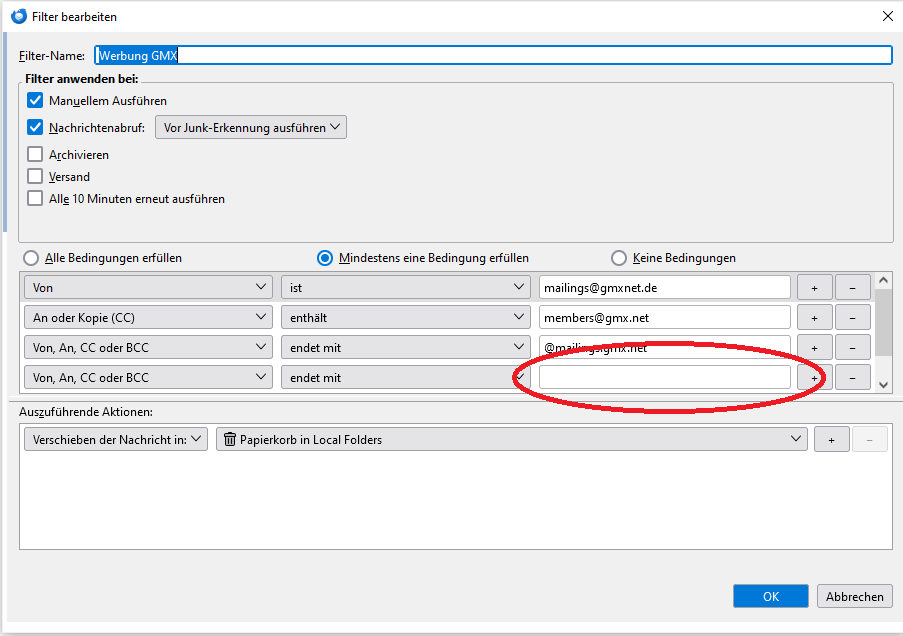This screenshot has width=903, height=636.
Task: Click the Thunderbird icon in title bar
Action: (x=19, y=16)
